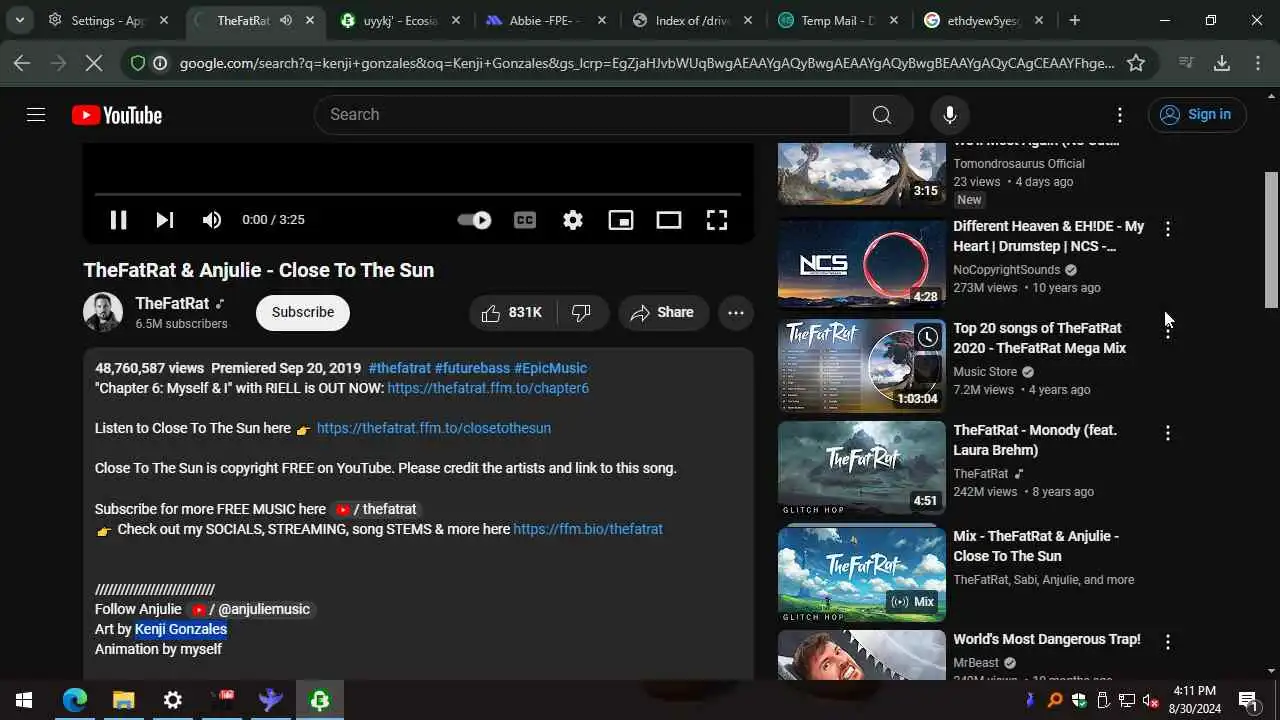Enter full screen mode

pyautogui.click(x=717, y=220)
